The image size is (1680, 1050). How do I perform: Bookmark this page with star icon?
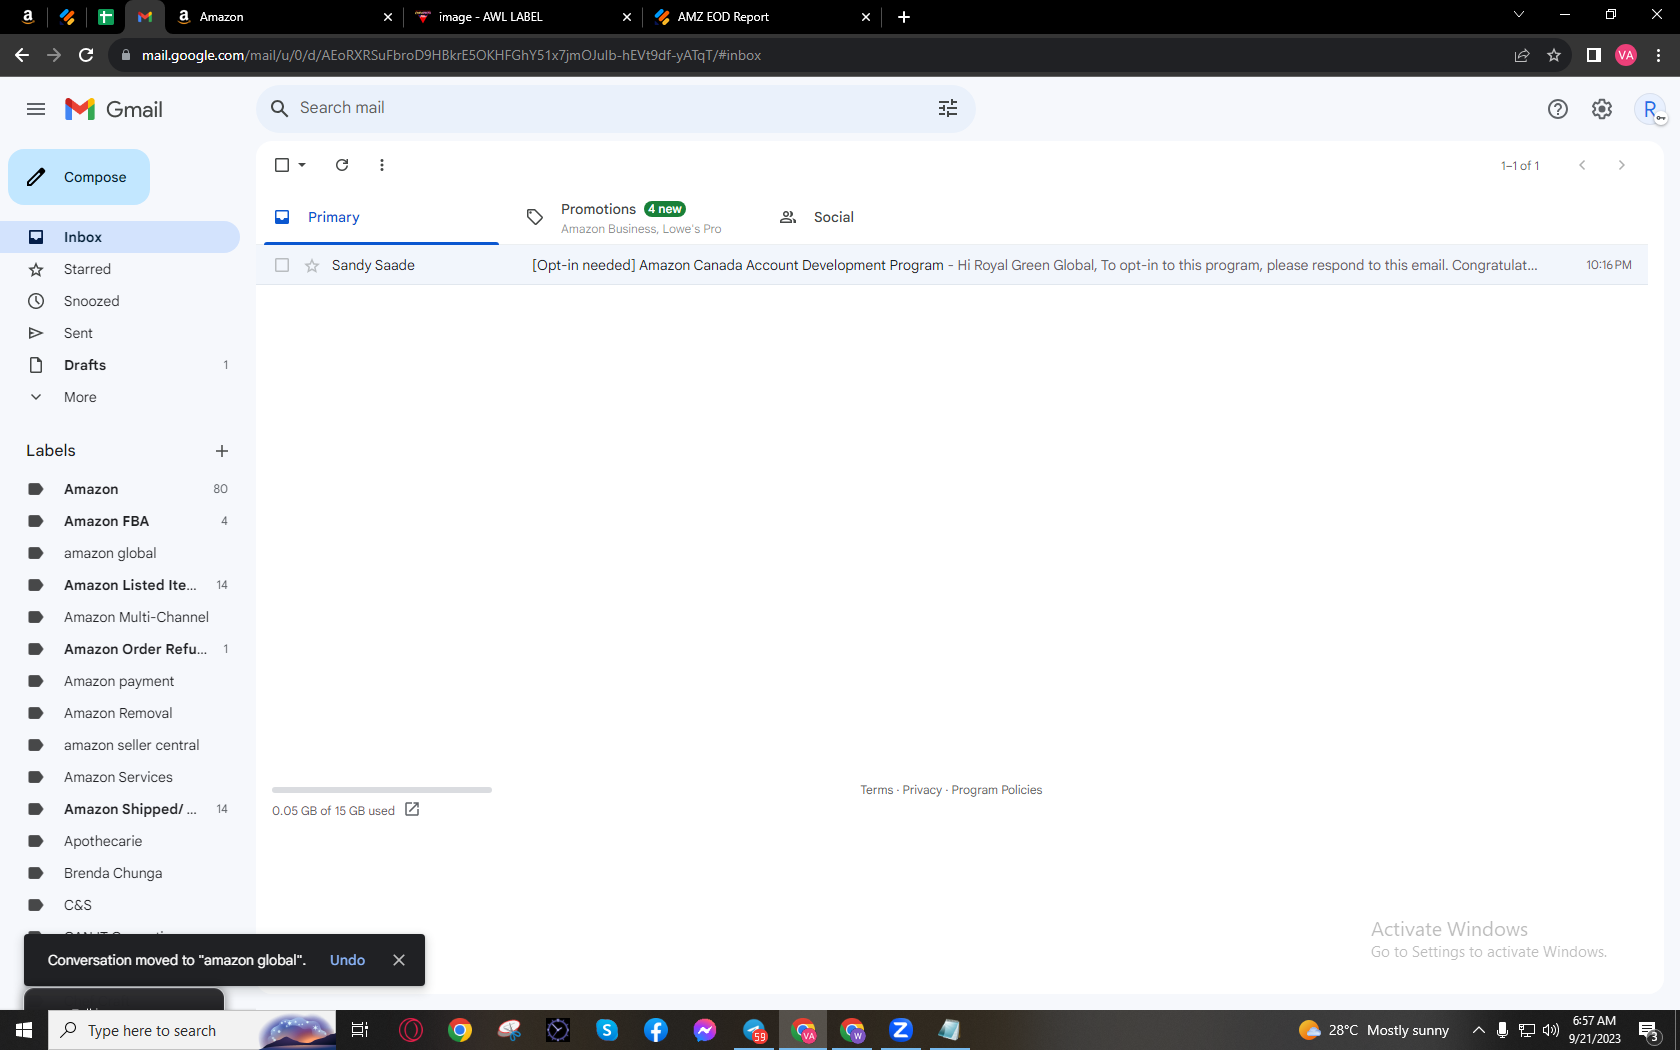(1554, 55)
